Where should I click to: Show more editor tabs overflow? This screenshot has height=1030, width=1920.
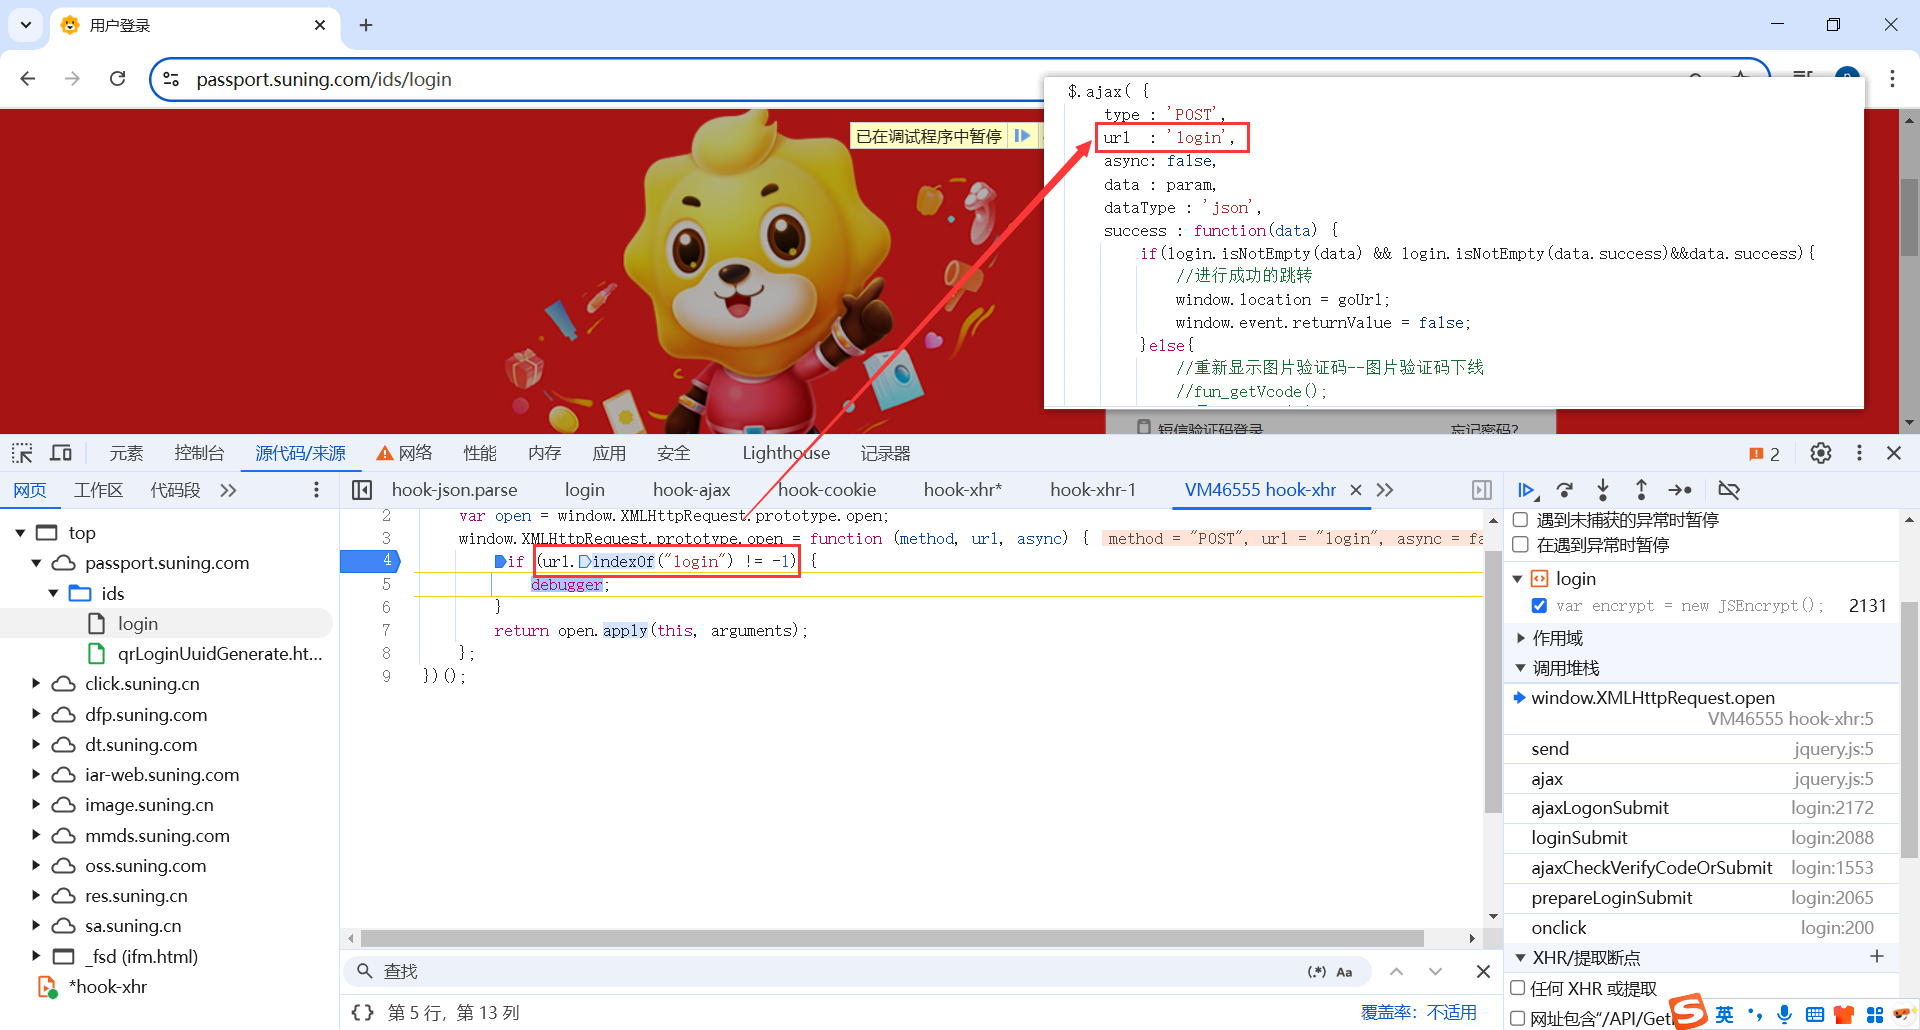1385,490
